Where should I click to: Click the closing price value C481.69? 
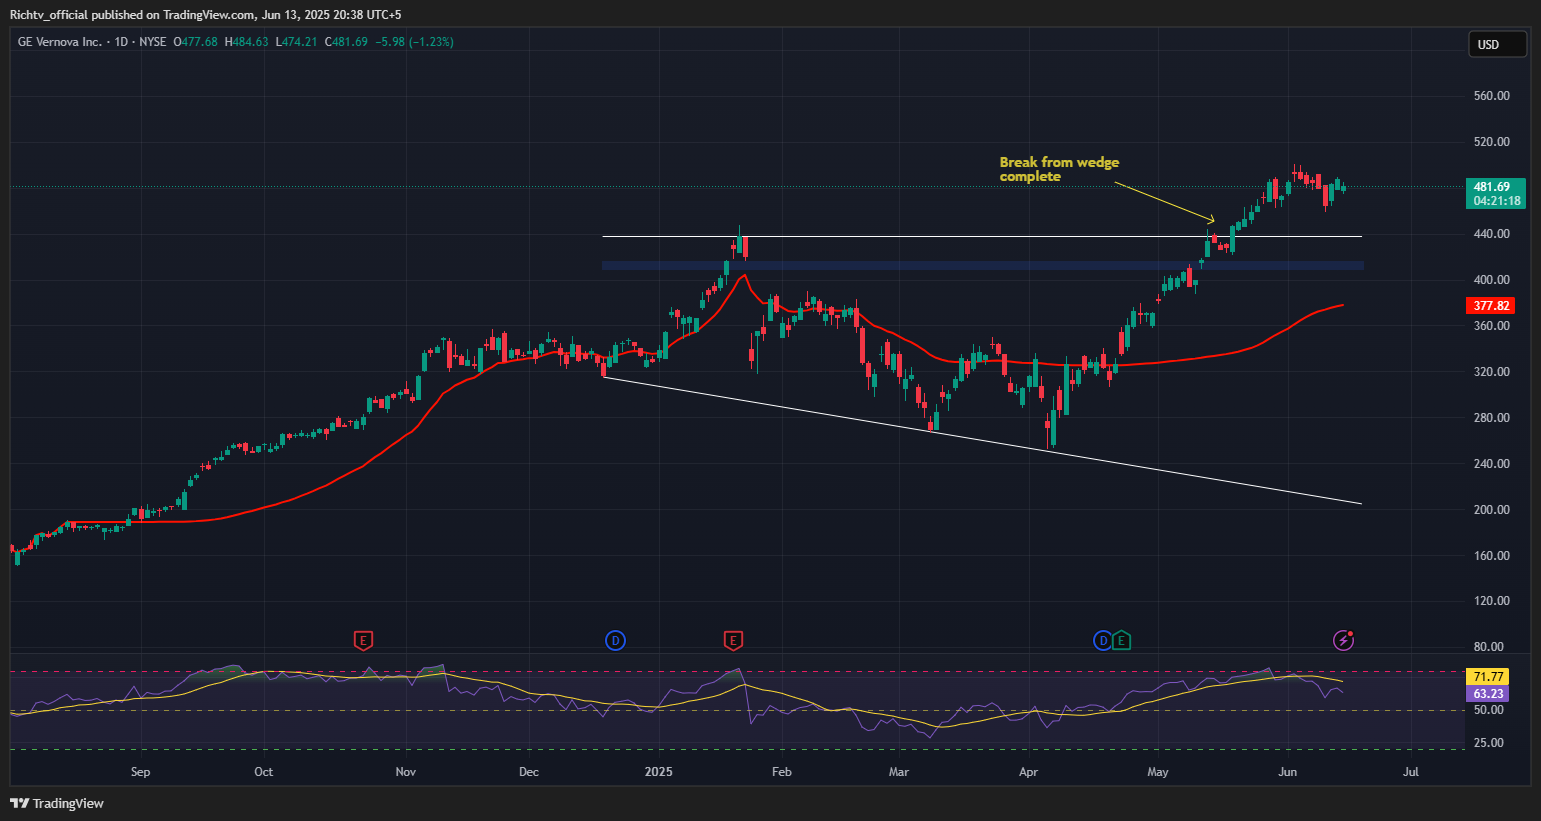pos(346,42)
